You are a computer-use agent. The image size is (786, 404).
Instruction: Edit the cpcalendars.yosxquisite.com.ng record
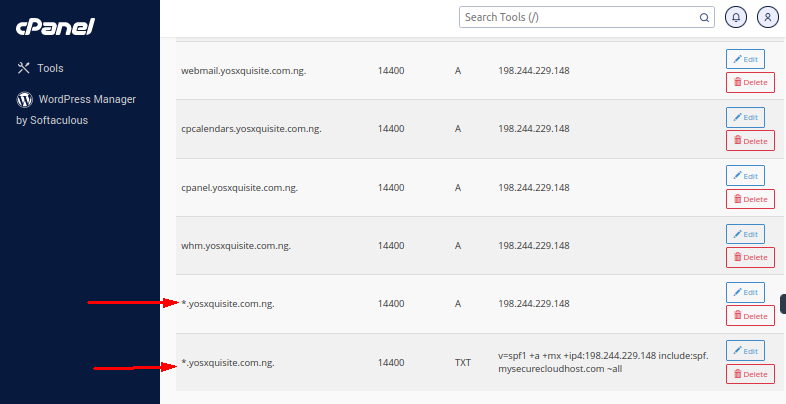[x=745, y=117]
